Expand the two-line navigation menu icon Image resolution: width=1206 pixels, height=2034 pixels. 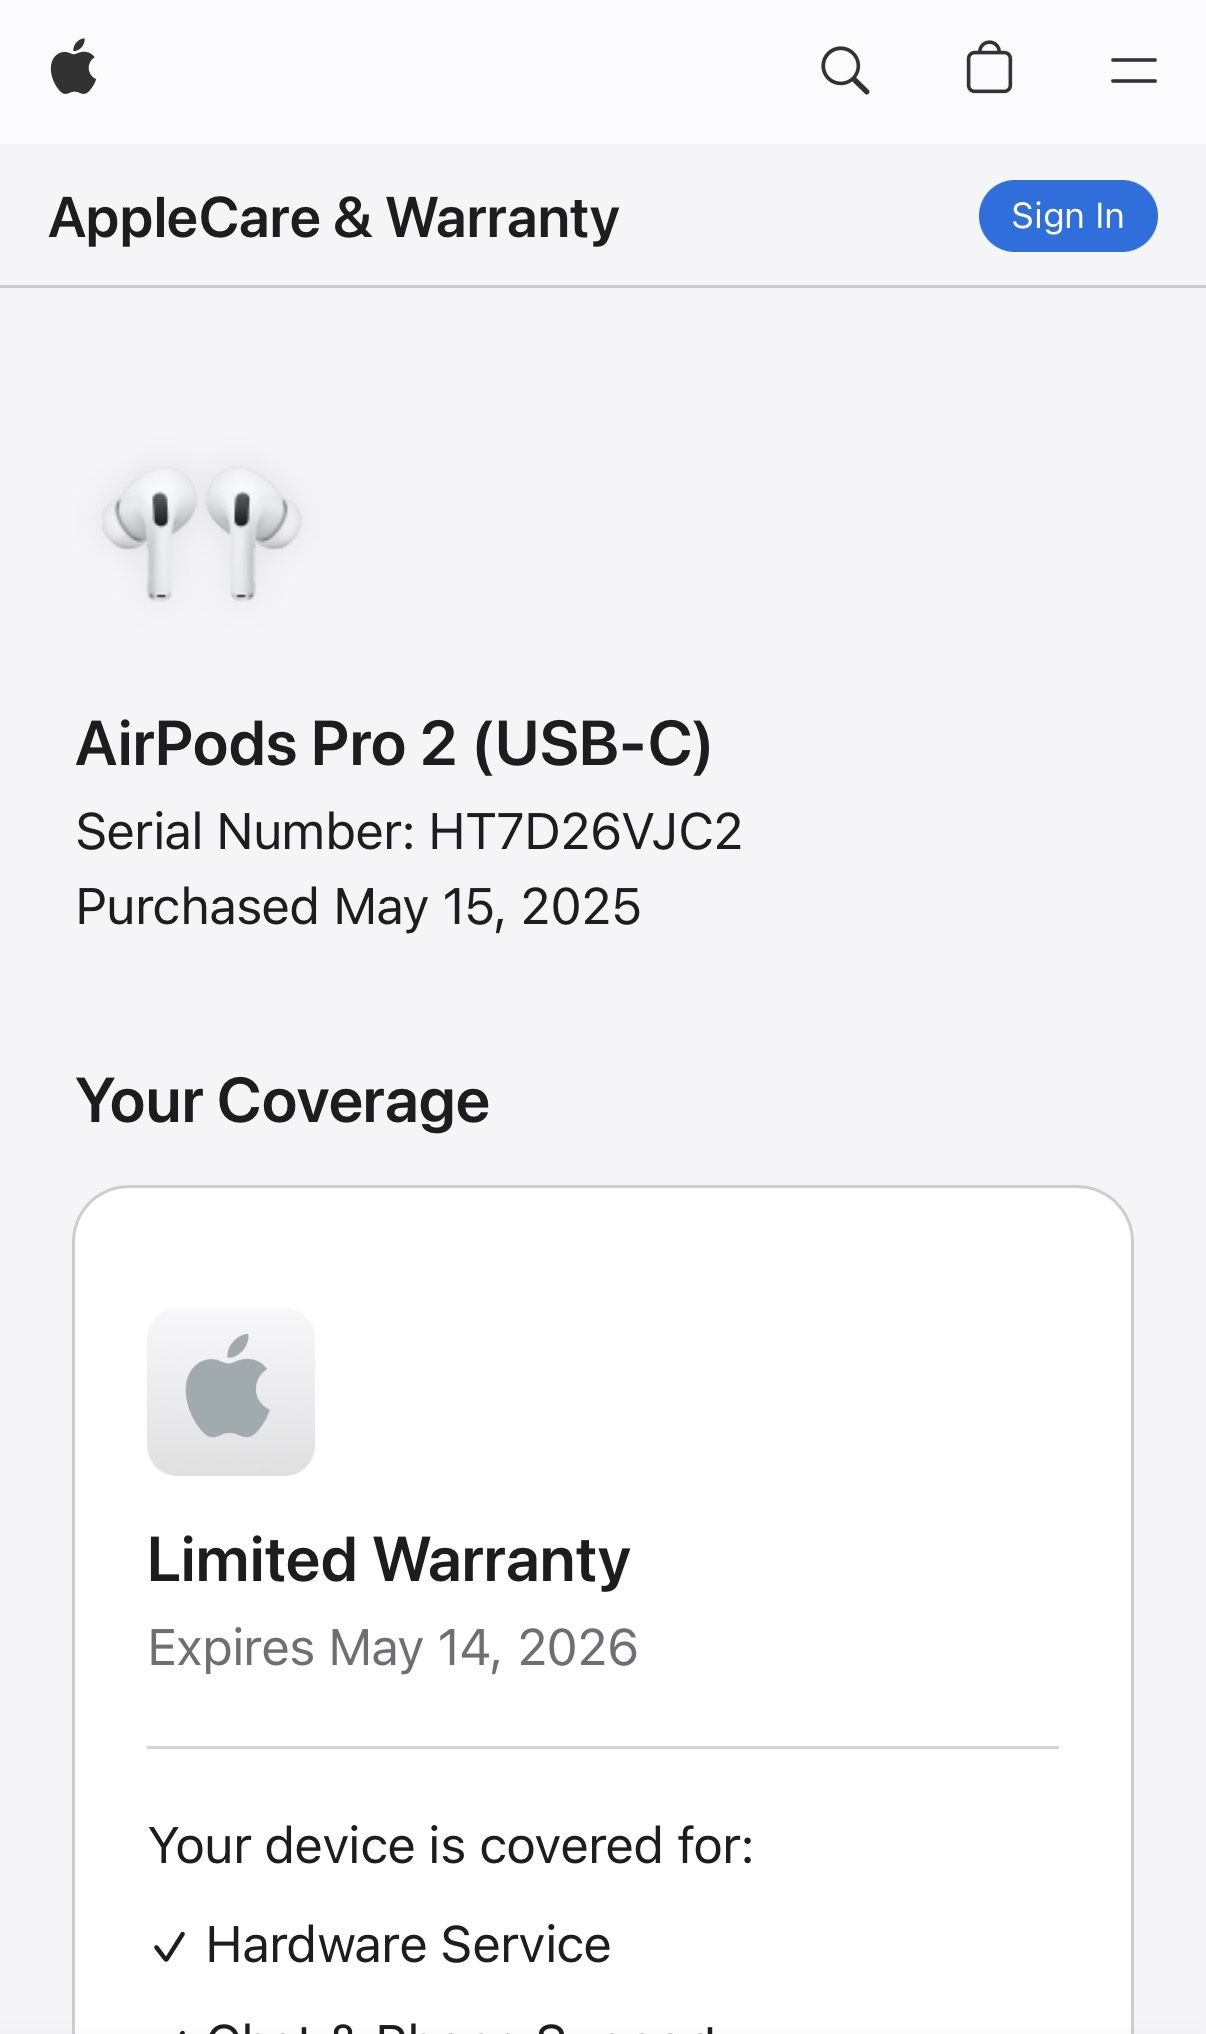(x=1133, y=70)
